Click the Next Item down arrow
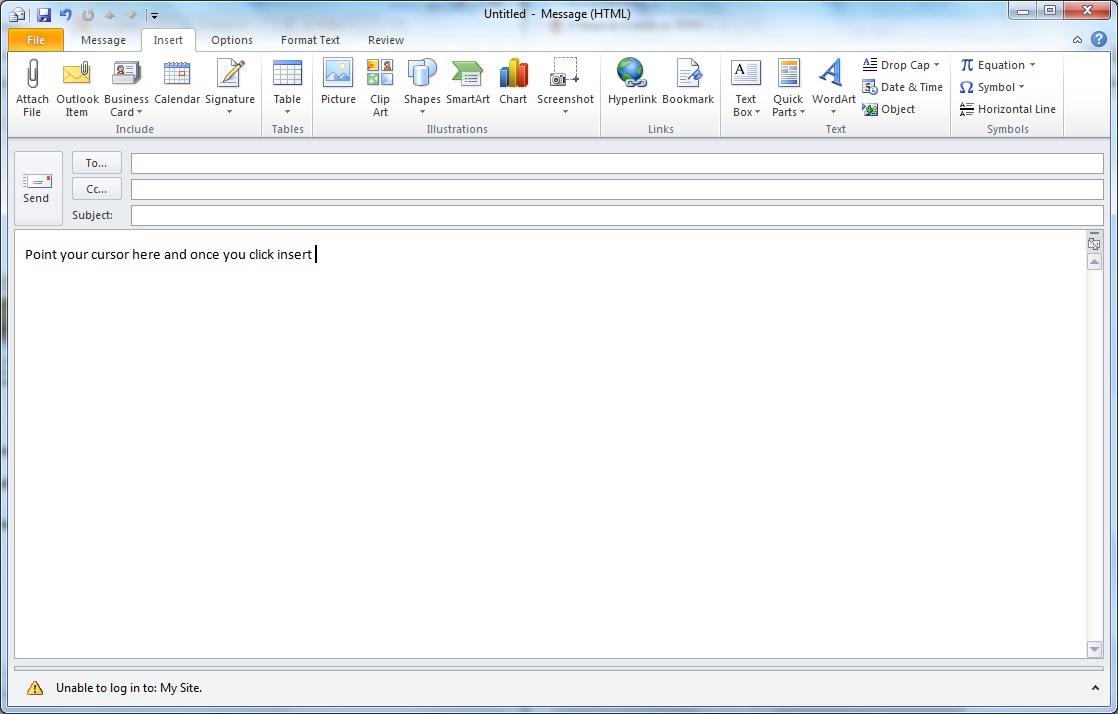The height and width of the screenshot is (714, 1118). tap(131, 14)
